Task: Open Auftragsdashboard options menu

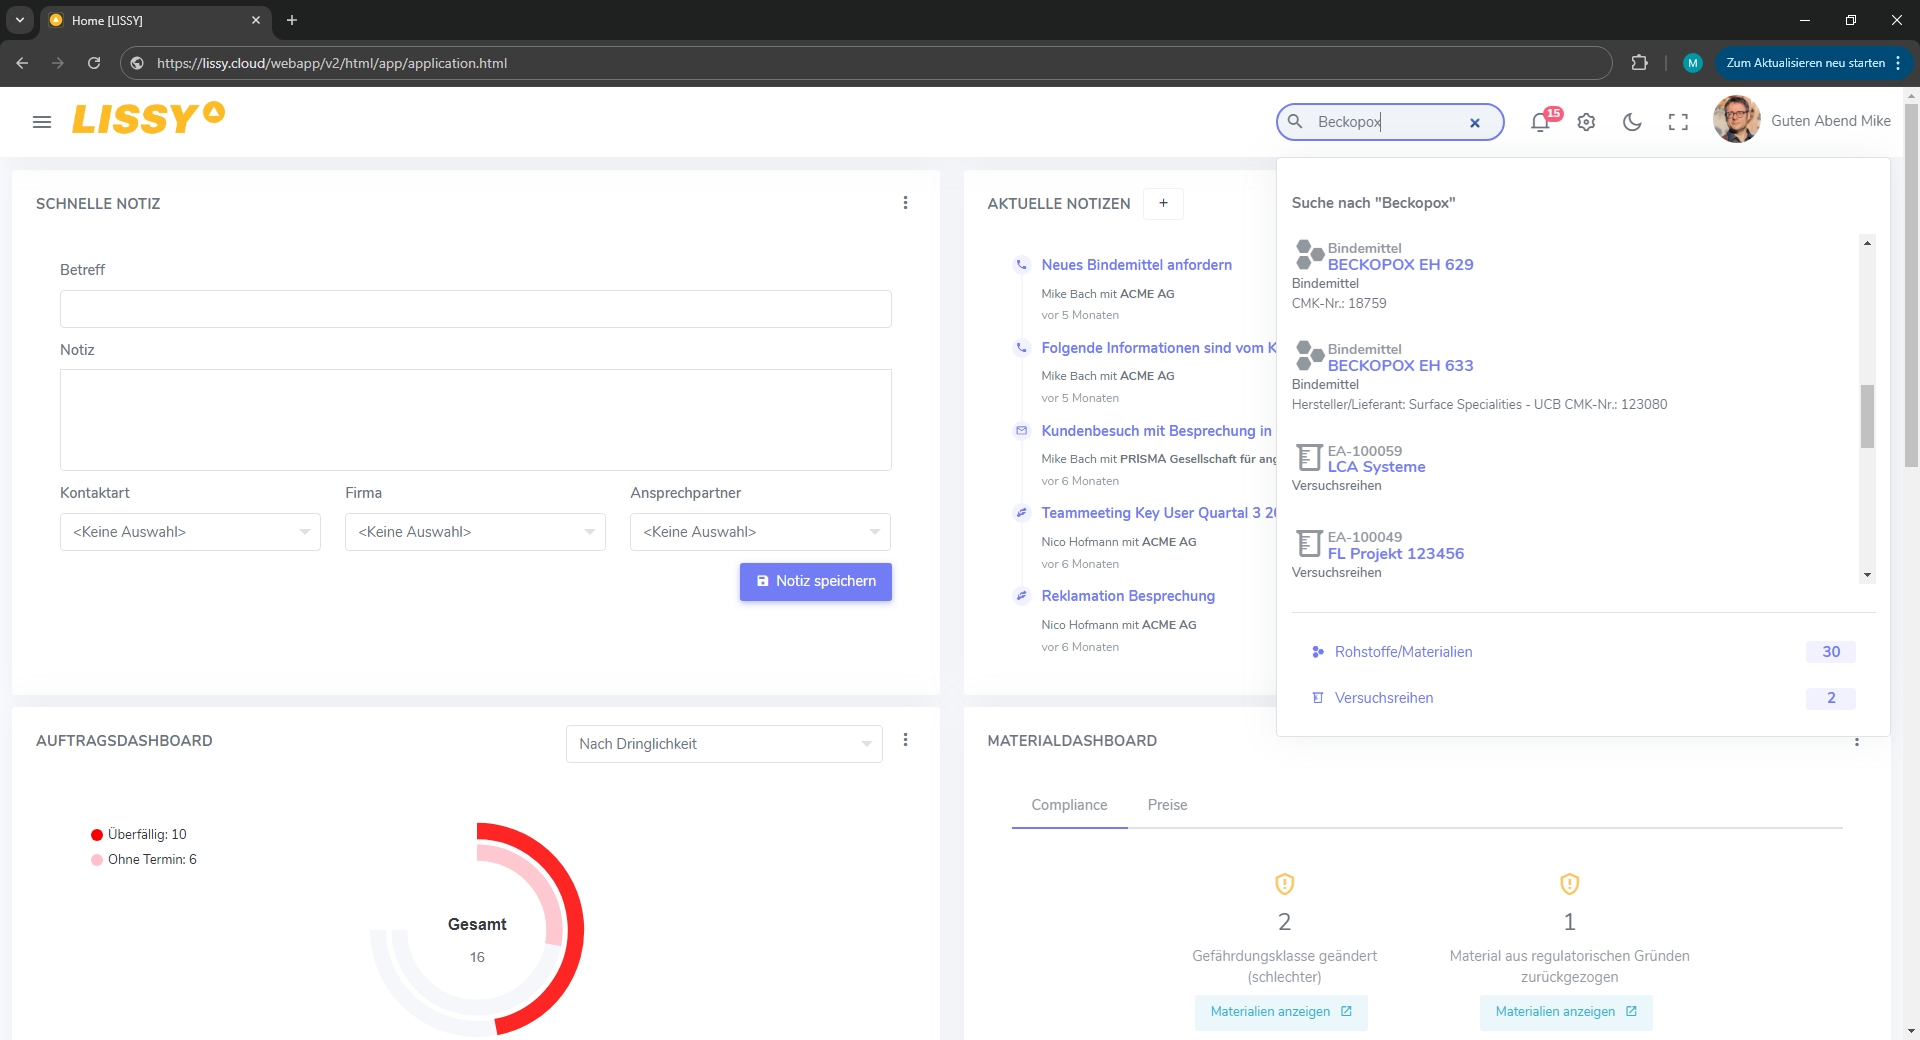Action: (905, 740)
